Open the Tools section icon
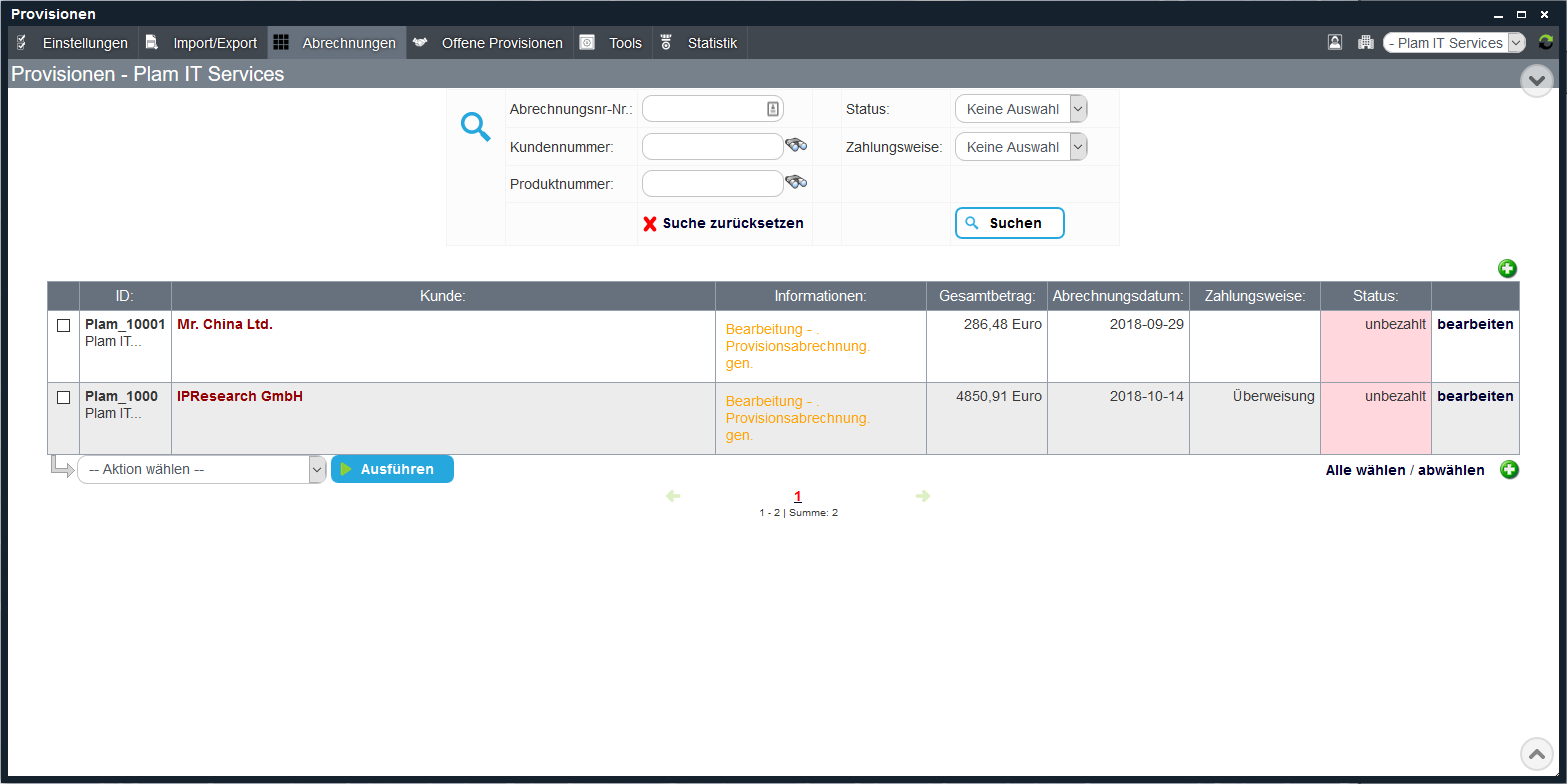1567x784 pixels. coord(586,42)
